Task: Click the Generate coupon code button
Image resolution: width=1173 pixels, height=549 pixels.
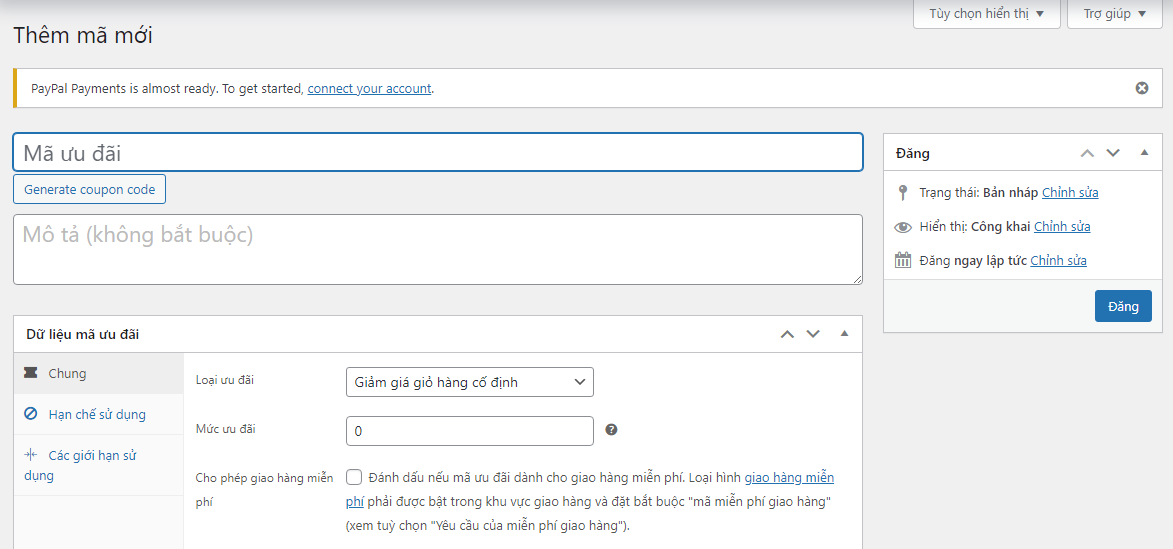Action: (89, 189)
